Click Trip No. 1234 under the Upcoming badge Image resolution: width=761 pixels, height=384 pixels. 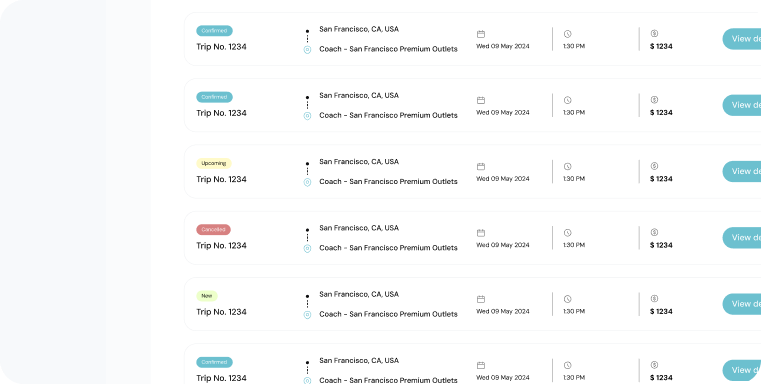tap(221, 179)
